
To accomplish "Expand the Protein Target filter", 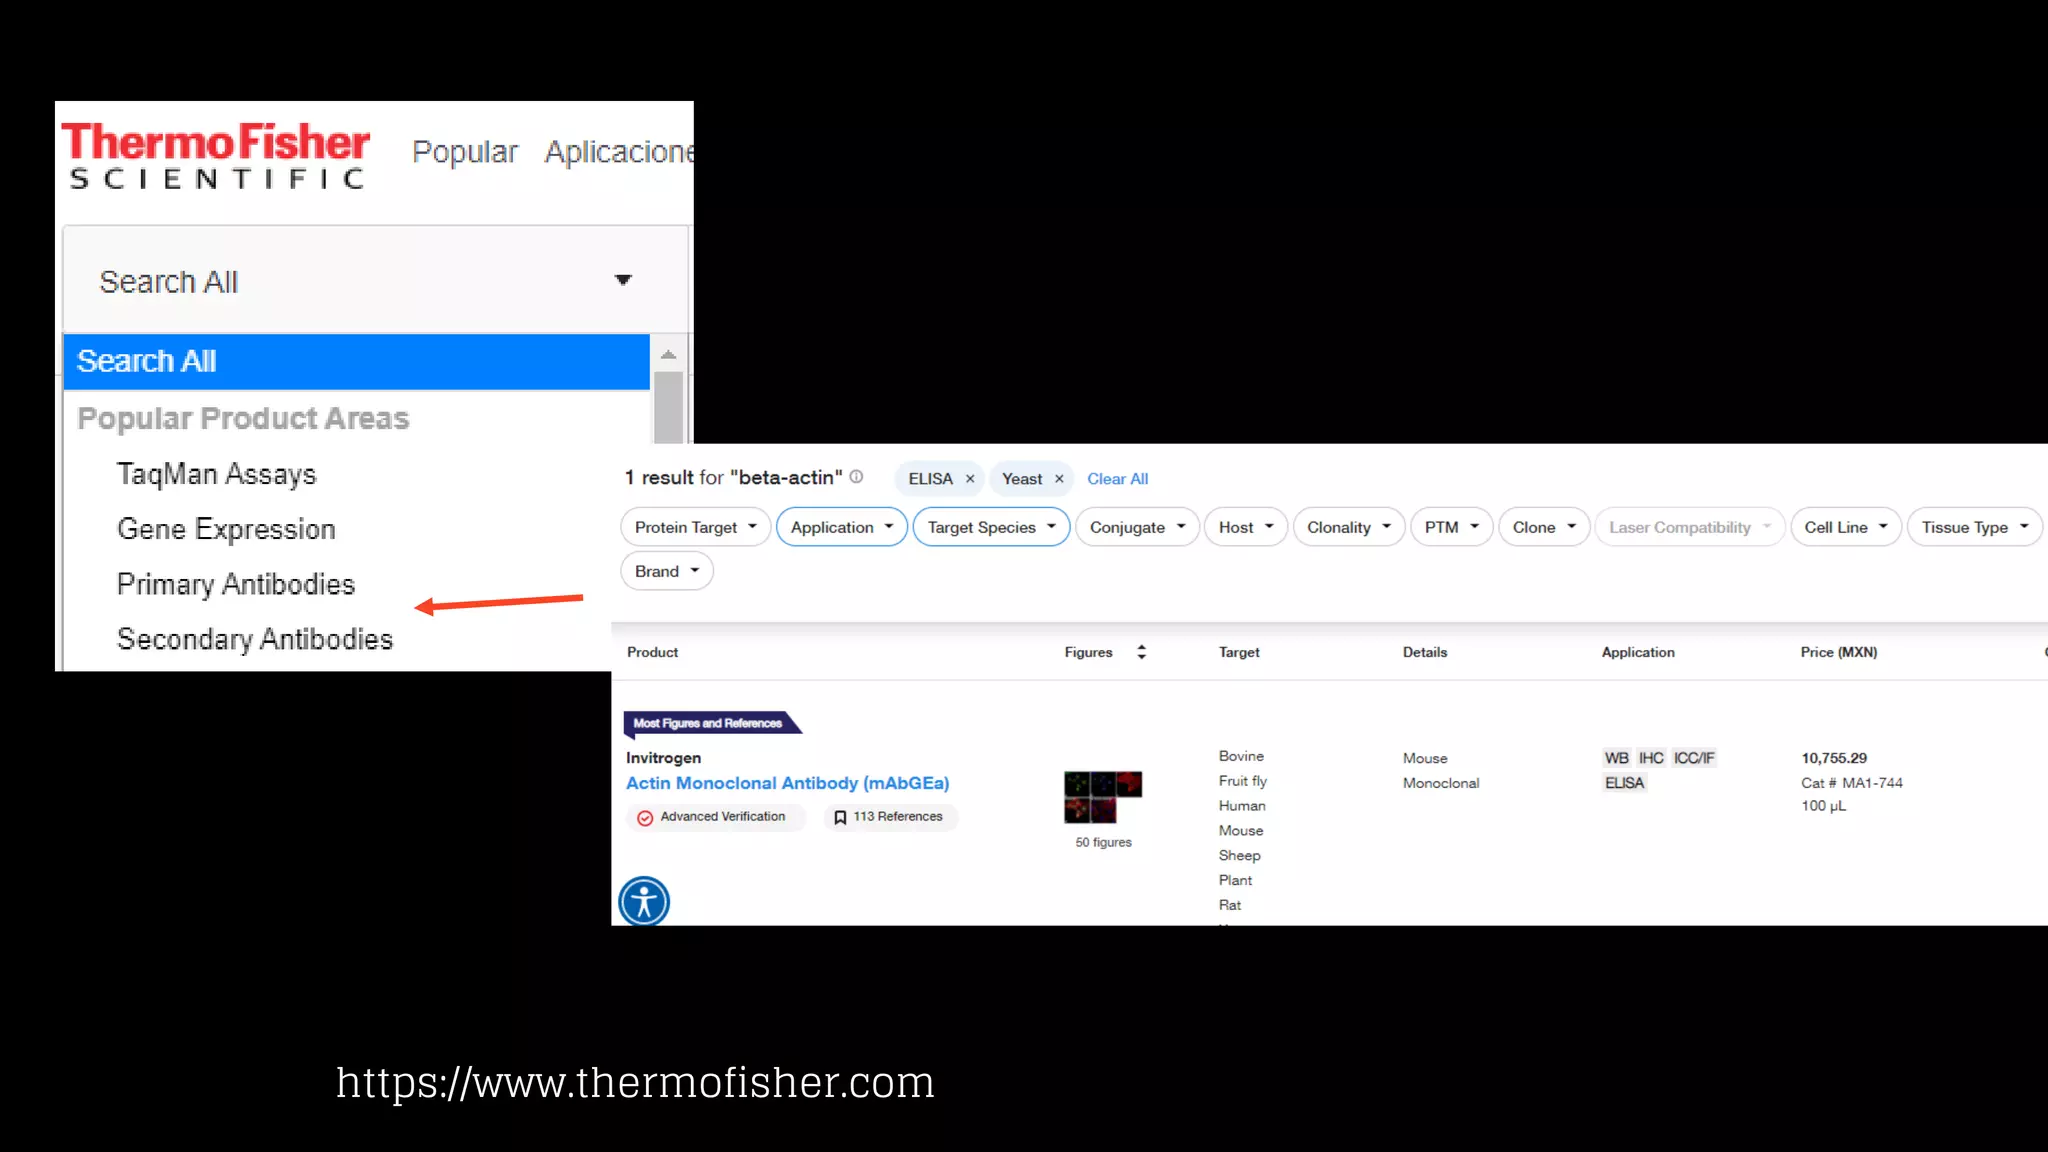I will pos(696,527).
